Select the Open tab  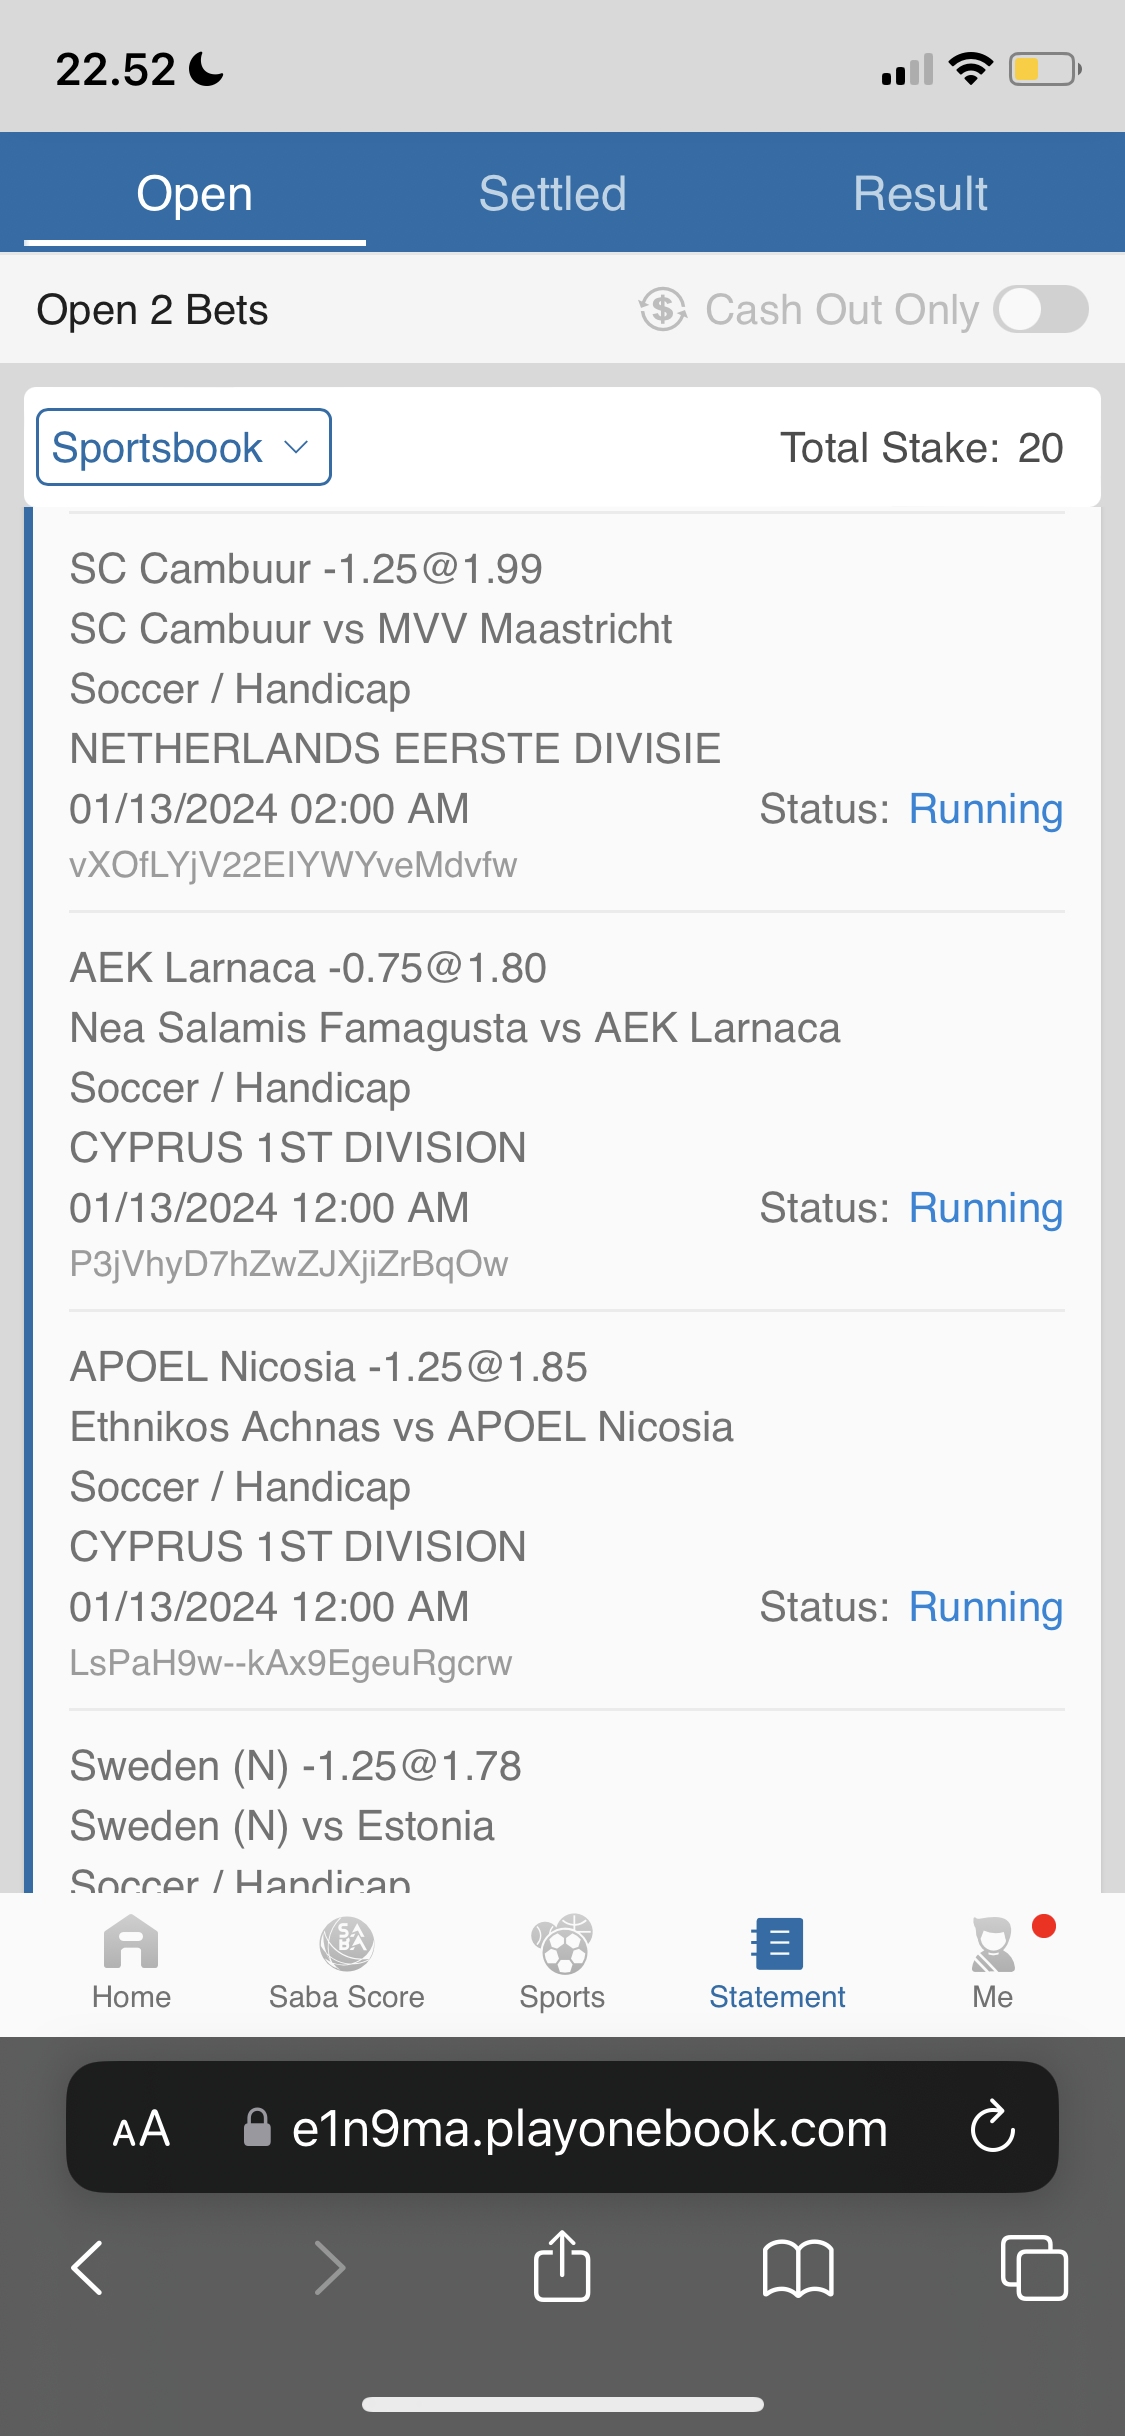[195, 193]
